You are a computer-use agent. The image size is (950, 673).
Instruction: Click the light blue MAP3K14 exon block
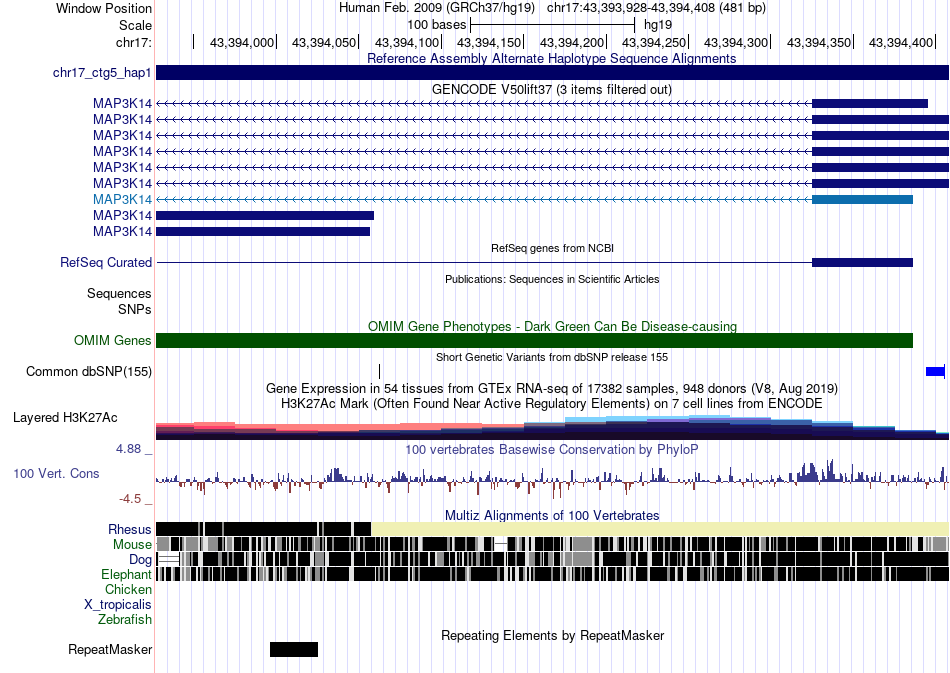(x=862, y=199)
